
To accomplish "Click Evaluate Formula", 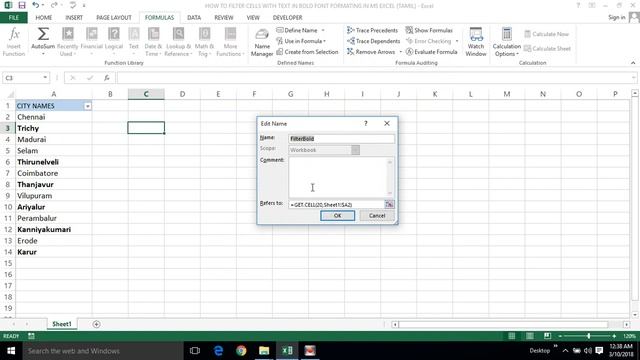I will tap(431, 52).
